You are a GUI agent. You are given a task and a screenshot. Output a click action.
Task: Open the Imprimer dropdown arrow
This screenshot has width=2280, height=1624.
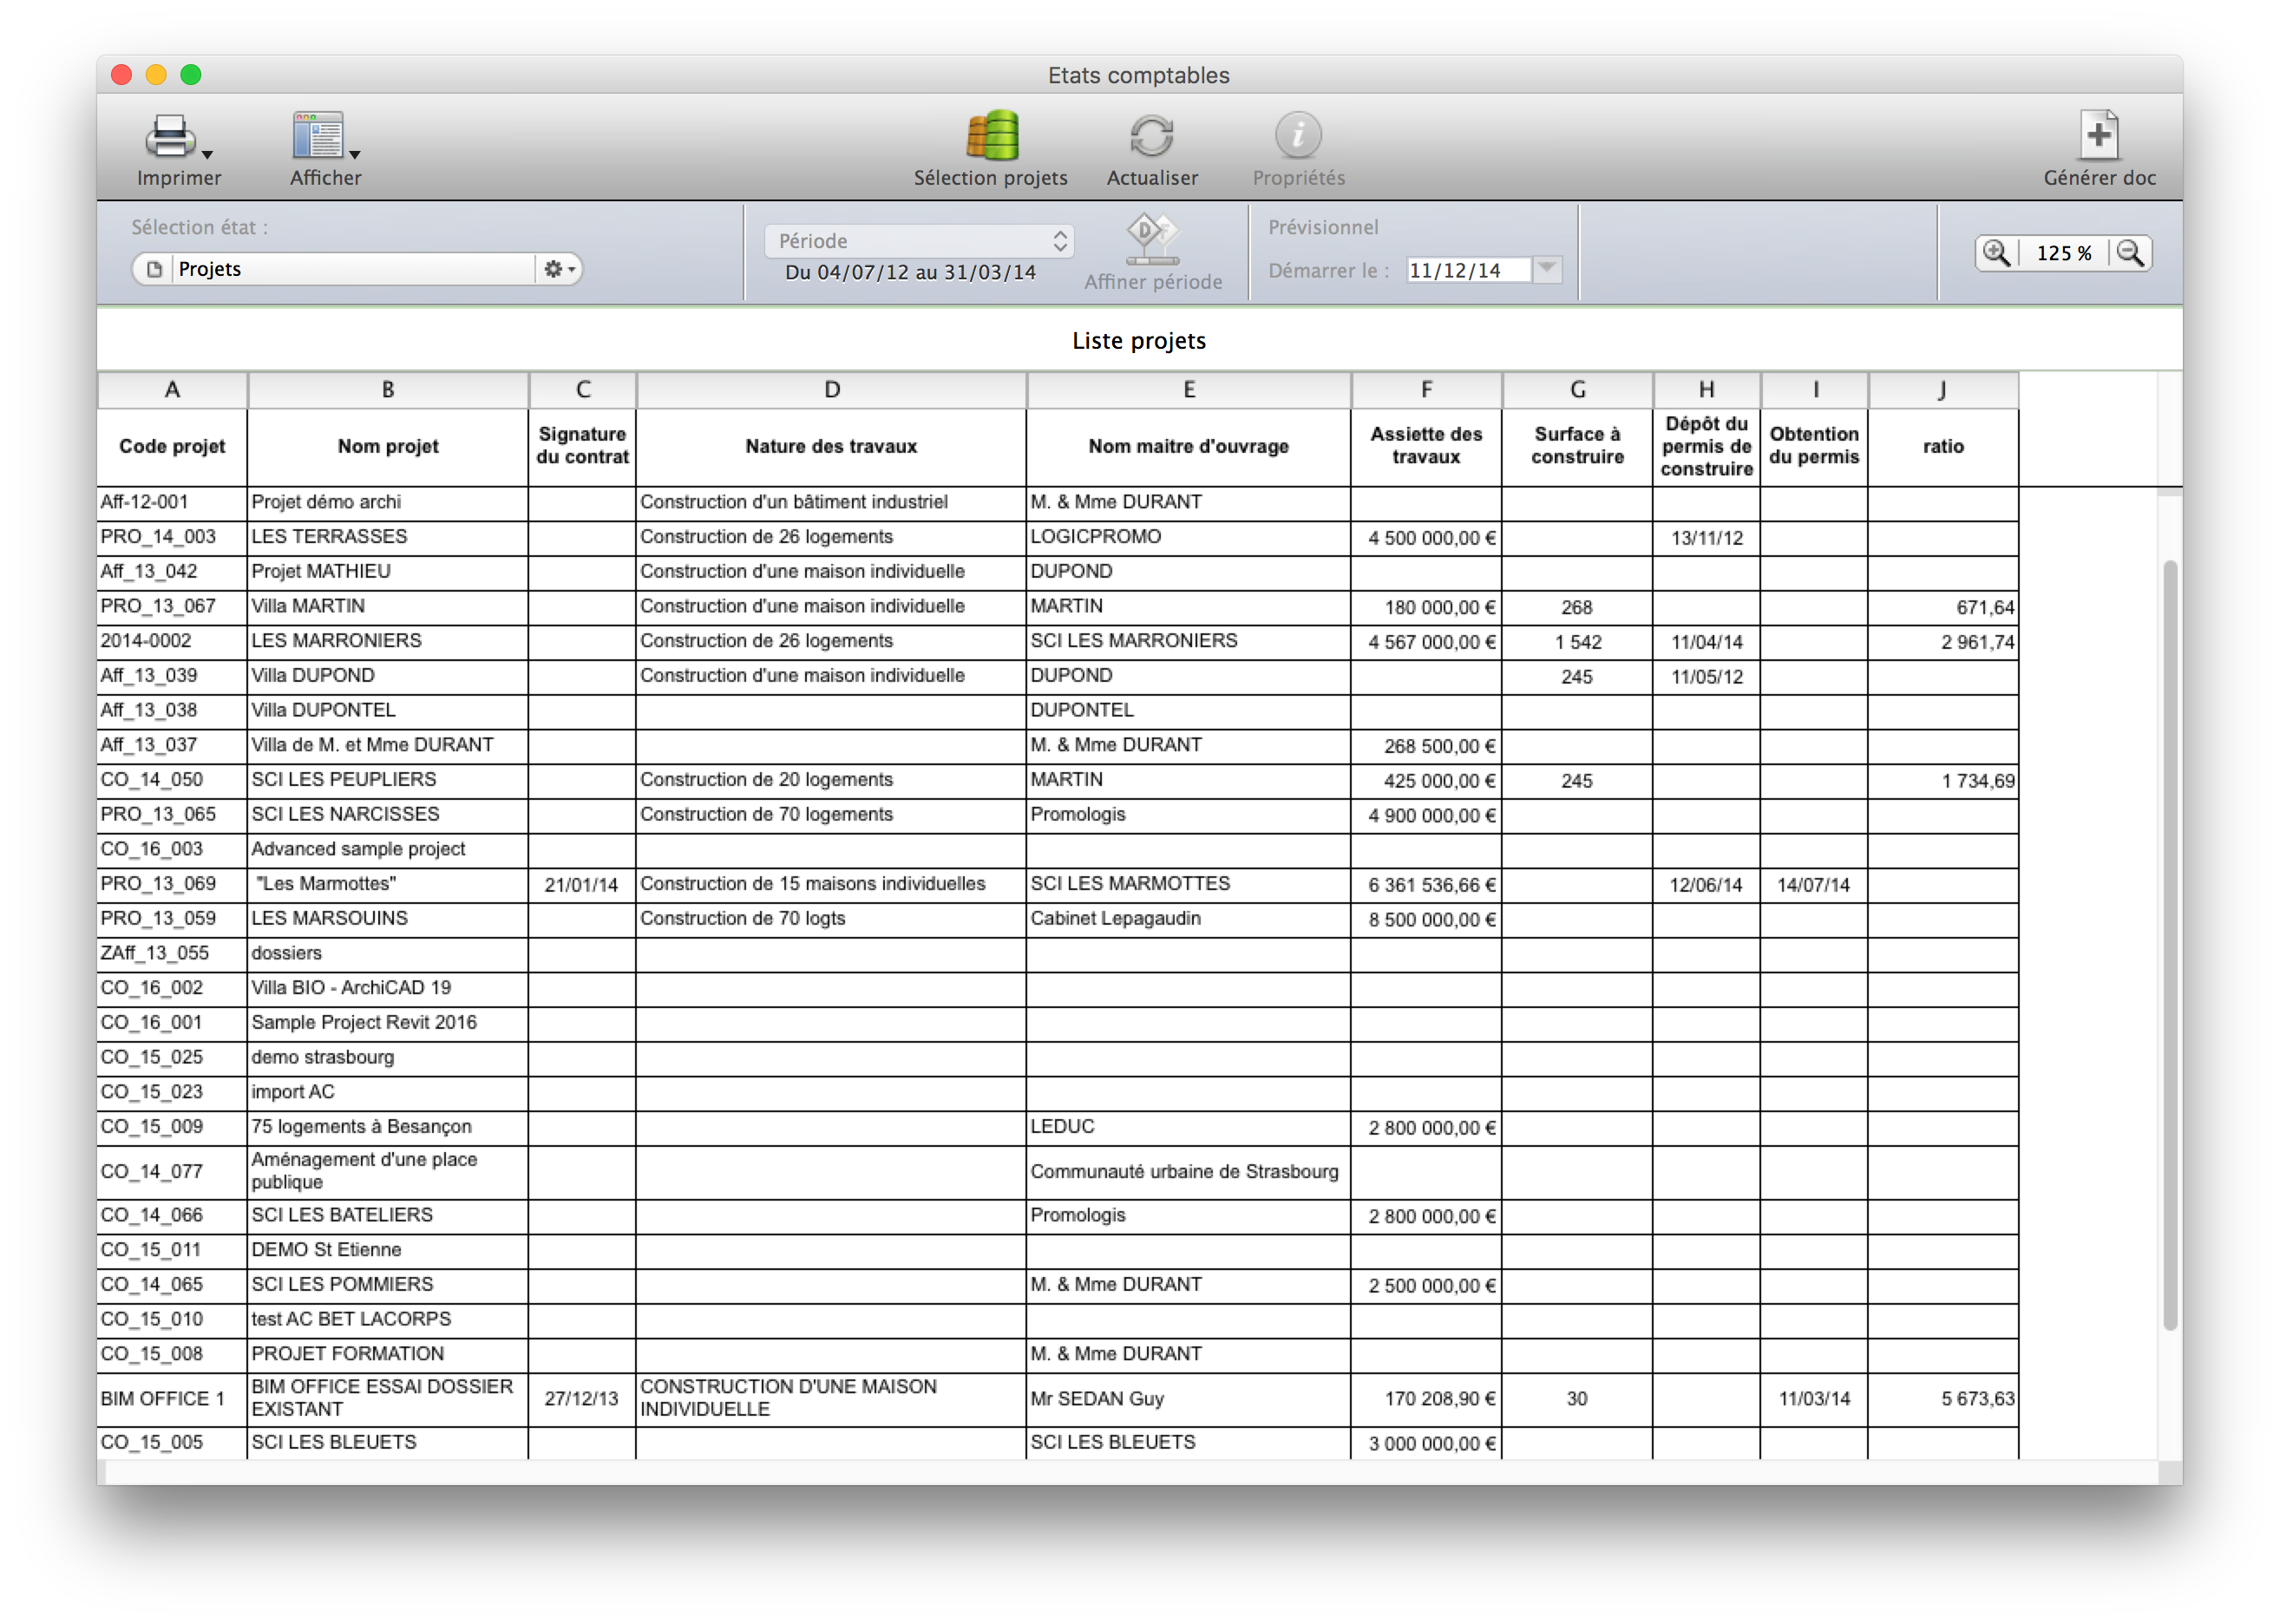pos(208,155)
